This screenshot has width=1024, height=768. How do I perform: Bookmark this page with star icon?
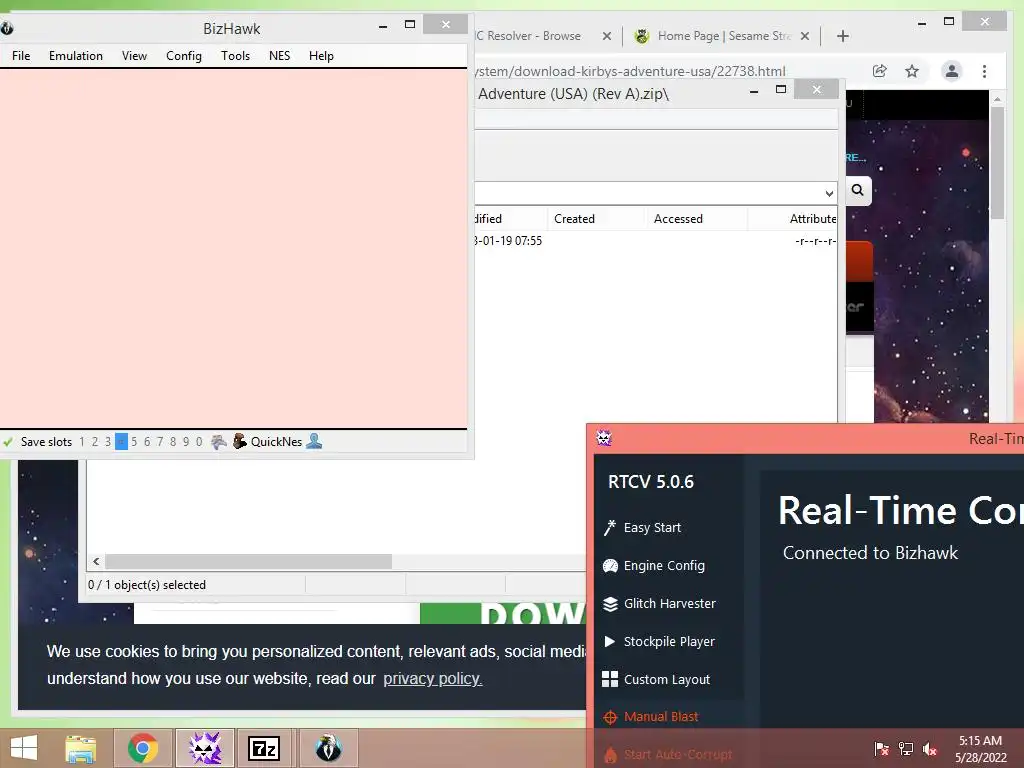pos(912,71)
